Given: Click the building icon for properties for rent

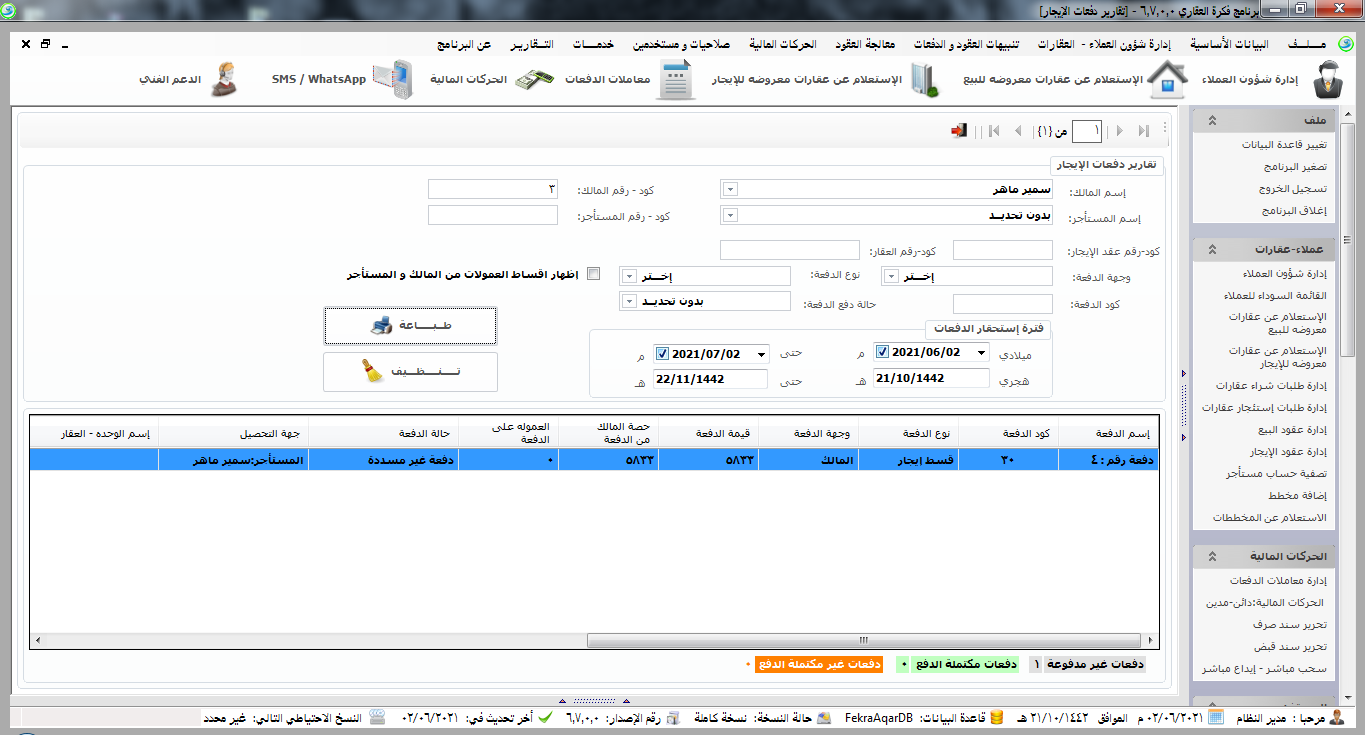Looking at the screenshot, I should (924, 80).
